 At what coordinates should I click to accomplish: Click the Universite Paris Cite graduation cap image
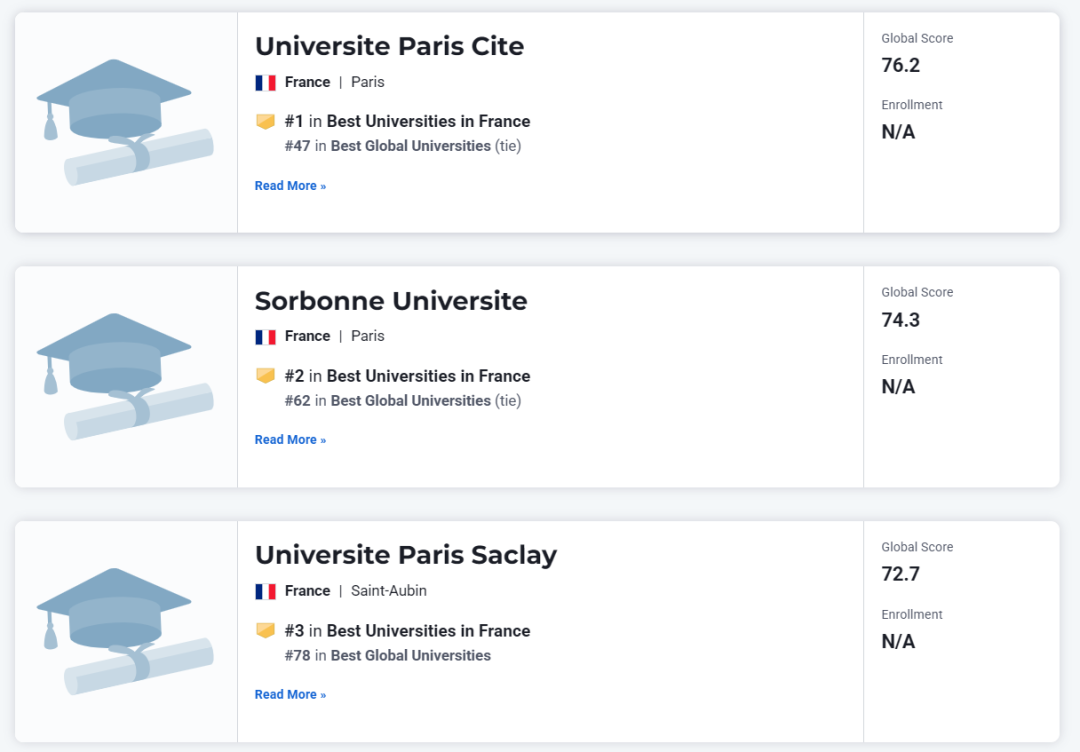click(125, 122)
